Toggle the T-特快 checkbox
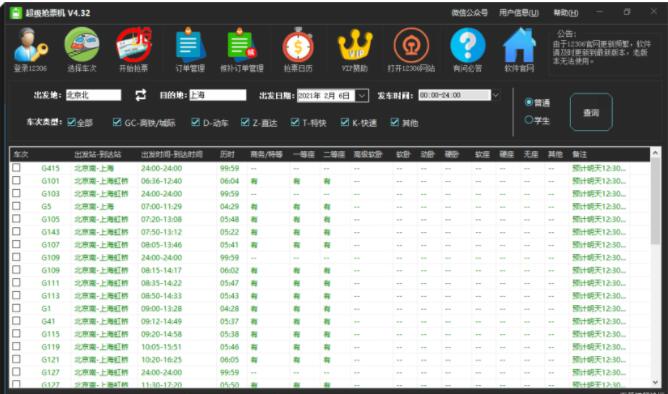668x394 pixels. coord(295,122)
